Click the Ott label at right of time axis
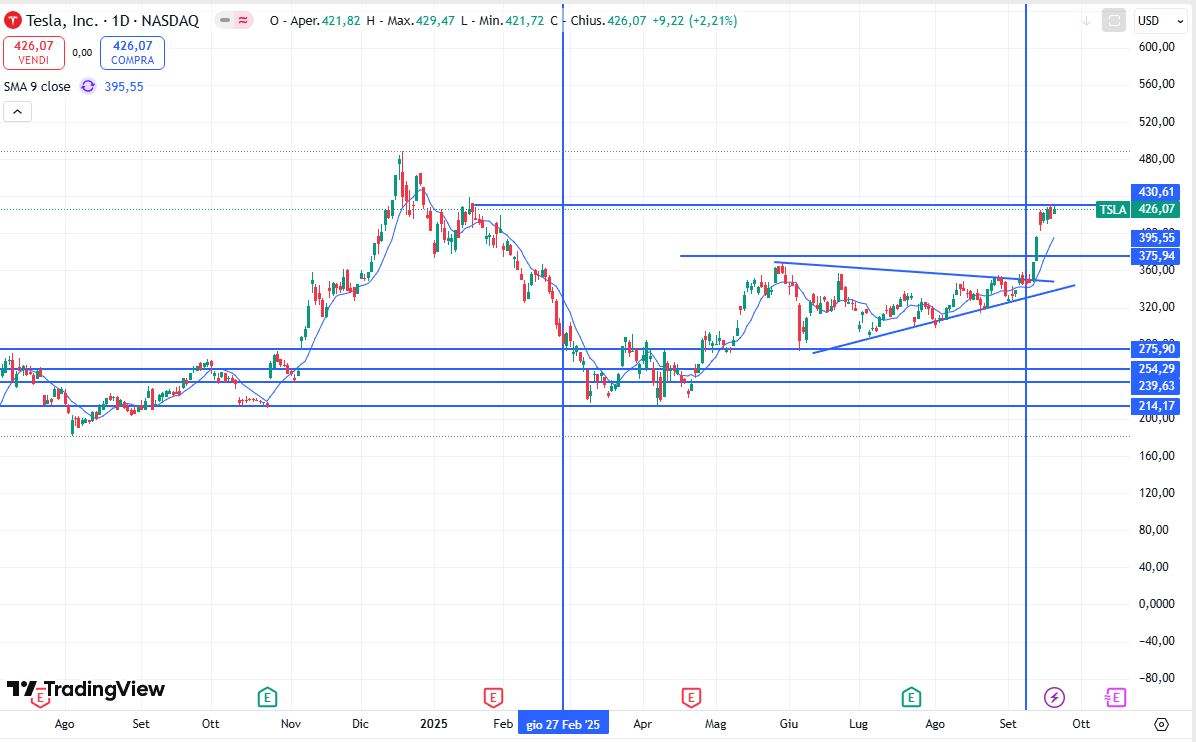 pos(1081,724)
